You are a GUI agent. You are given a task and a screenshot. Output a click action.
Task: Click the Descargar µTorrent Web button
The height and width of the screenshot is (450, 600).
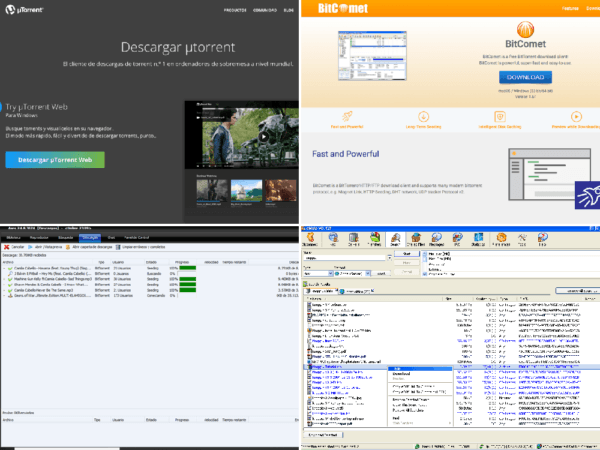[54, 159]
